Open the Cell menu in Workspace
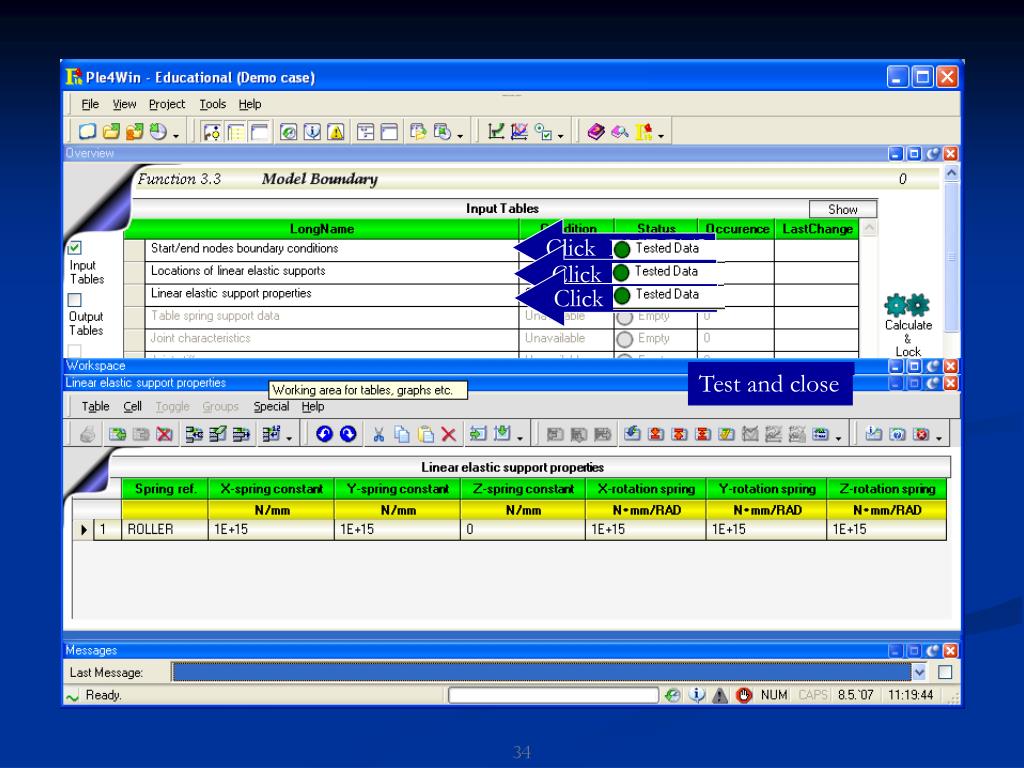Image resolution: width=1024 pixels, height=768 pixels. [x=133, y=407]
